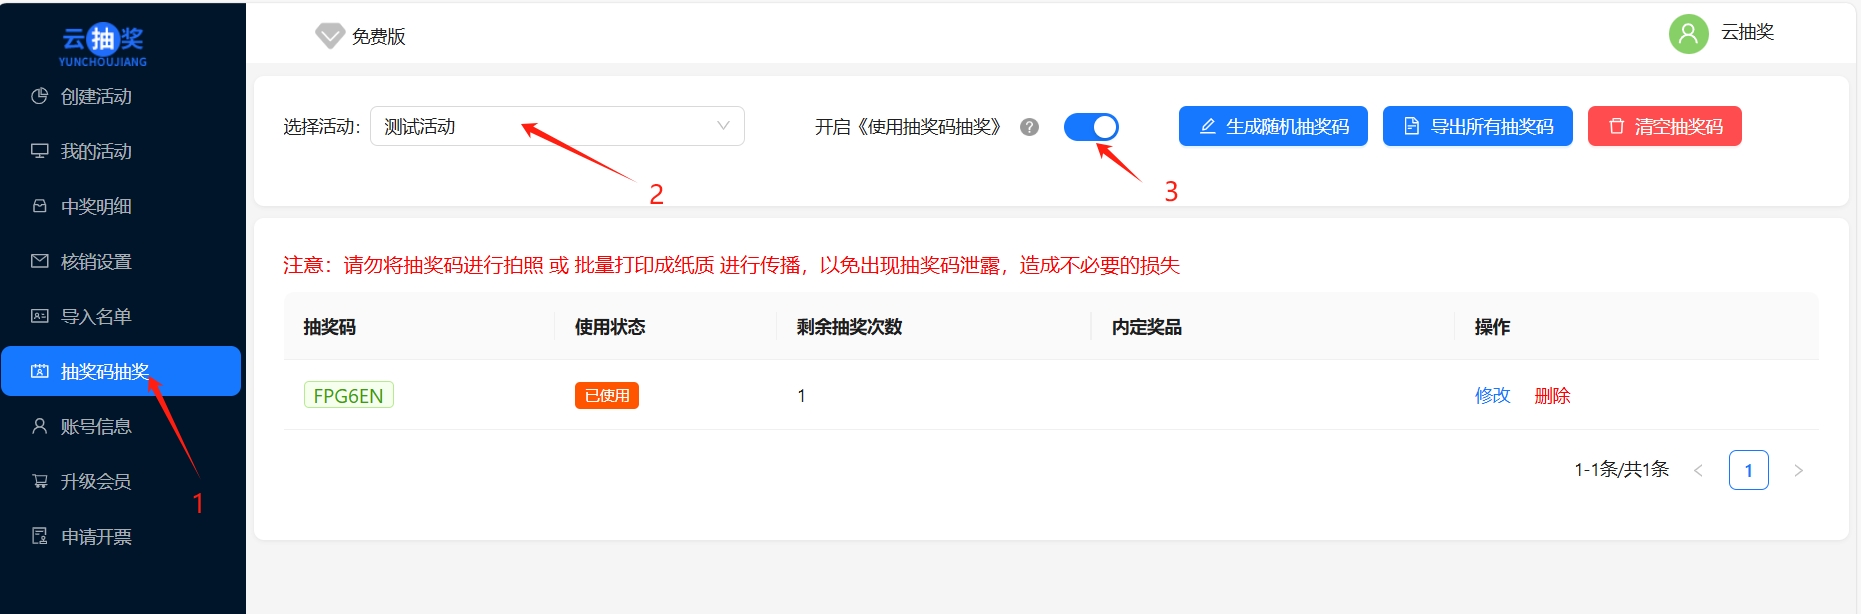Click the 账号信息 person icon
The image size is (1861, 614).
pos(40,426)
